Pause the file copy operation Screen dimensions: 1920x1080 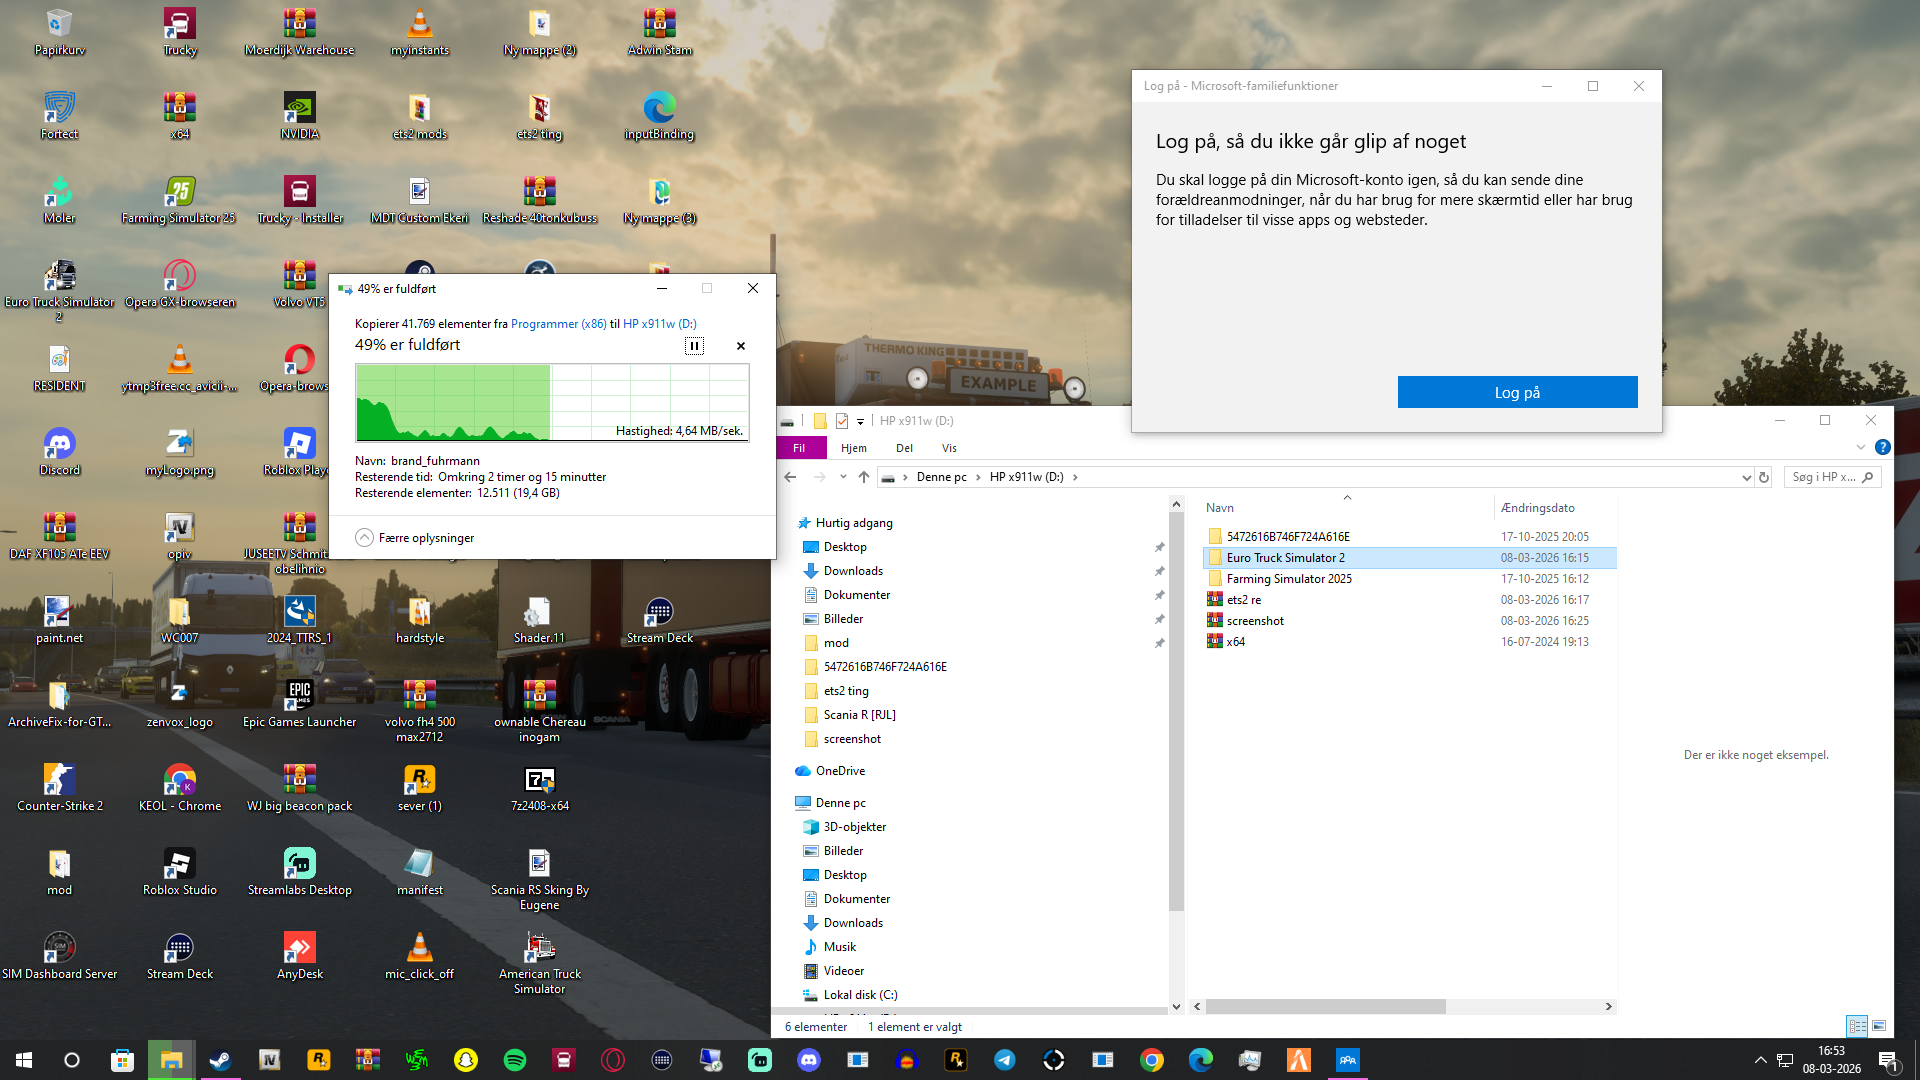694,346
